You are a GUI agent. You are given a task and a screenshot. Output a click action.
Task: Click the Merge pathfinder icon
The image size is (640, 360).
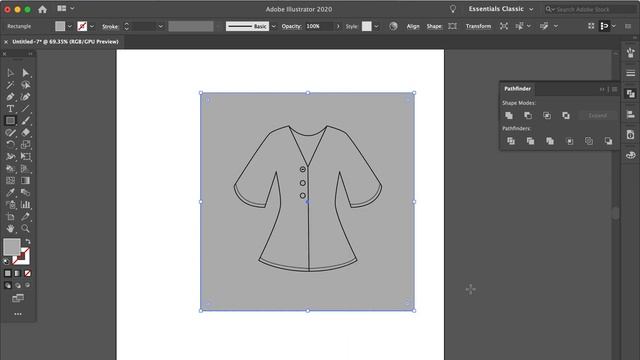click(x=550, y=141)
